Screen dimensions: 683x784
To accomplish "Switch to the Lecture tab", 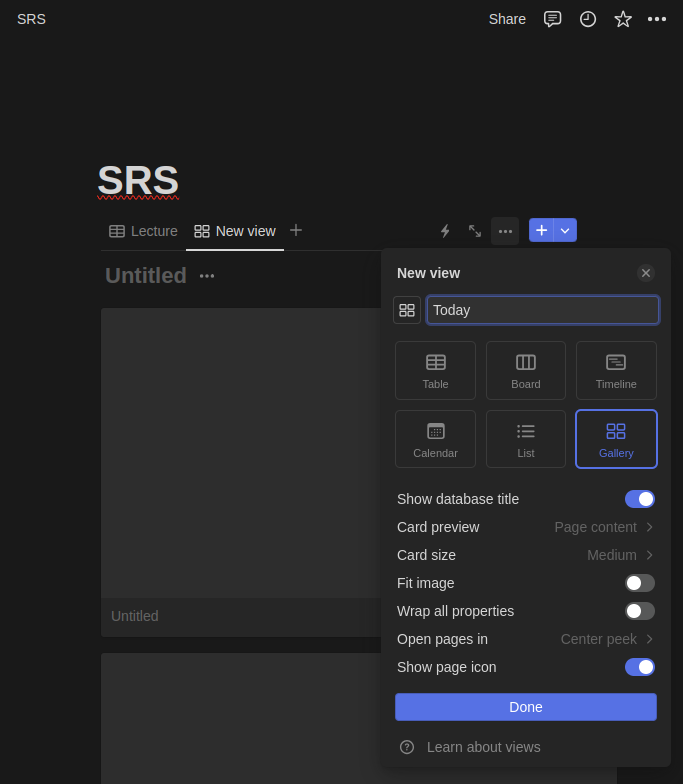I will click(x=144, y=231).
